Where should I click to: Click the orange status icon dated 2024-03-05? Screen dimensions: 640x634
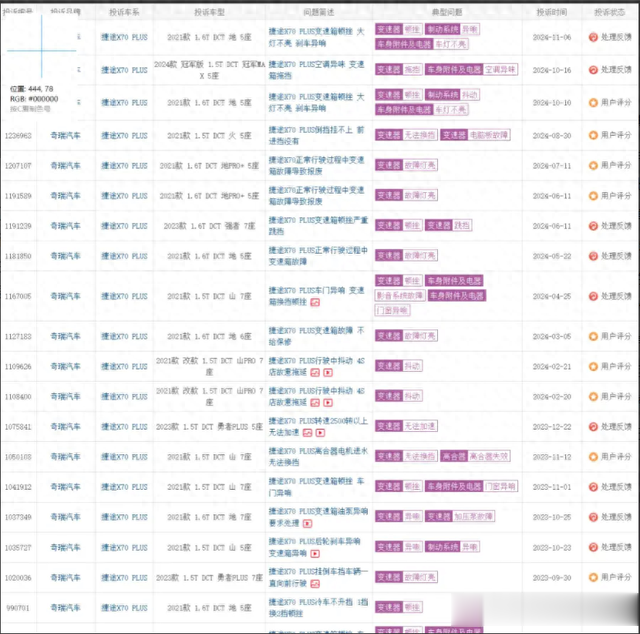(x=593, y=336)
